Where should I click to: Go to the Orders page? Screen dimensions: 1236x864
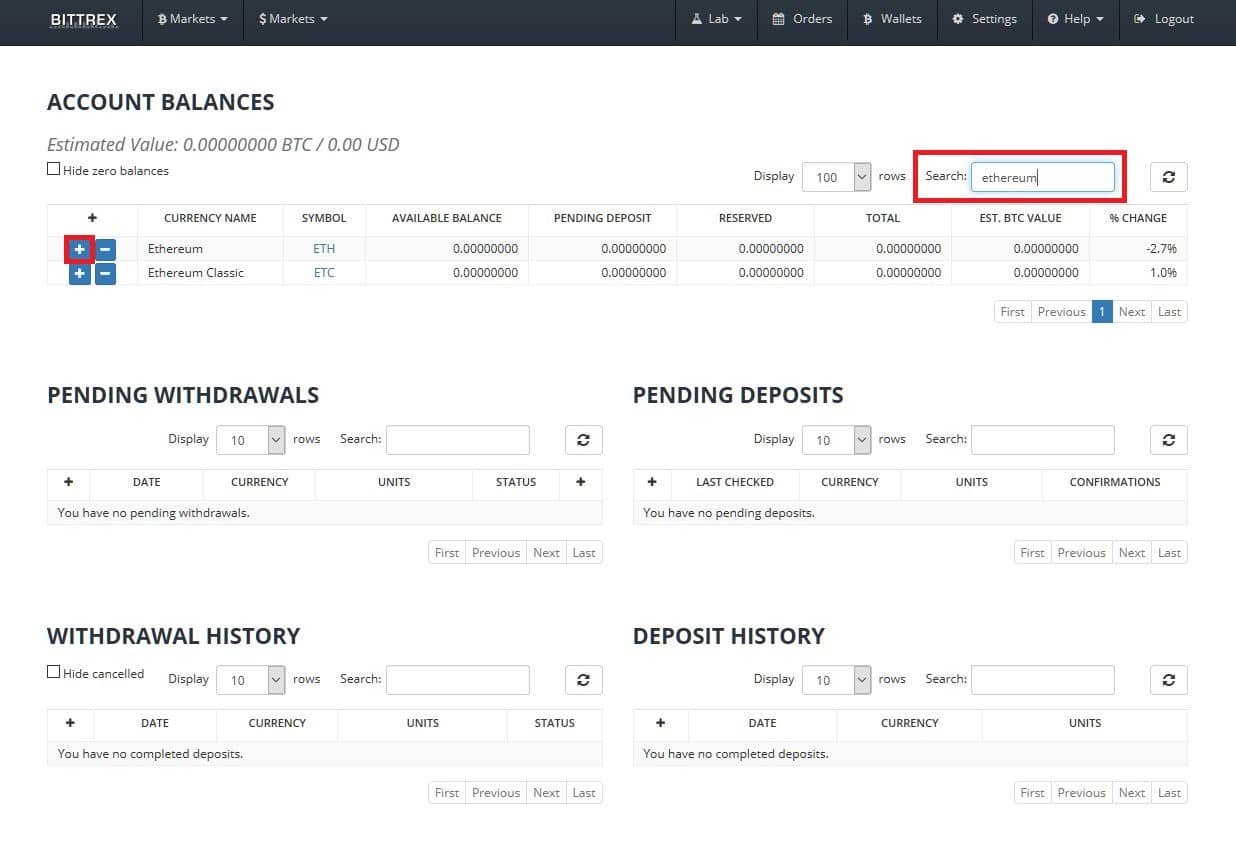[802, 18]
